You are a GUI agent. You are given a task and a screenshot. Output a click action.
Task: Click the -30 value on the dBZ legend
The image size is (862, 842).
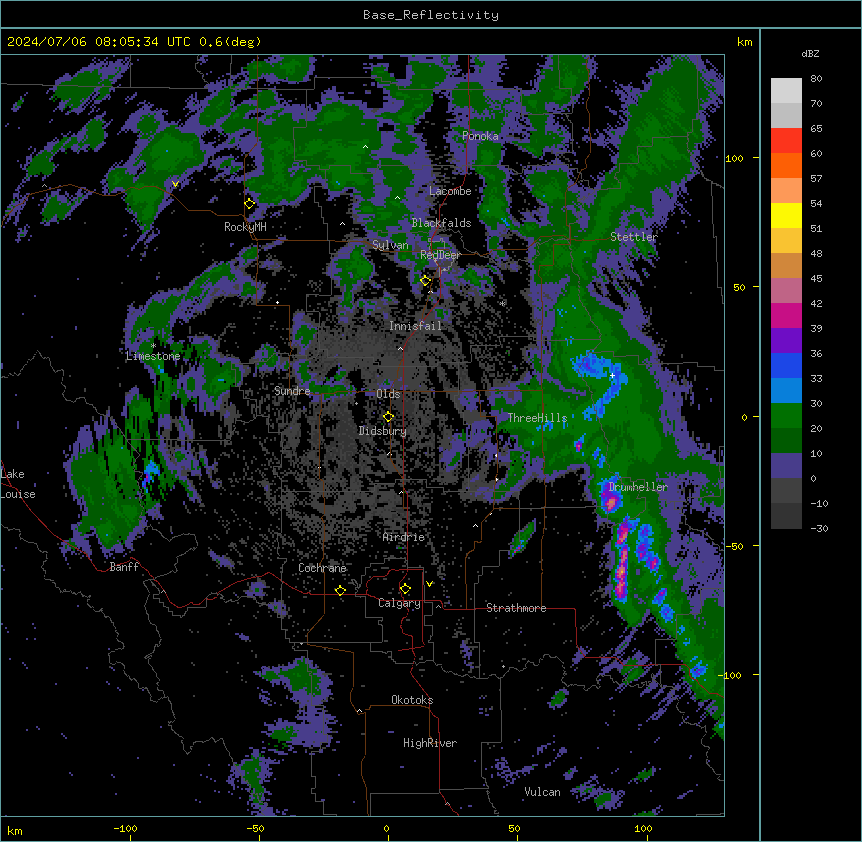819,529
